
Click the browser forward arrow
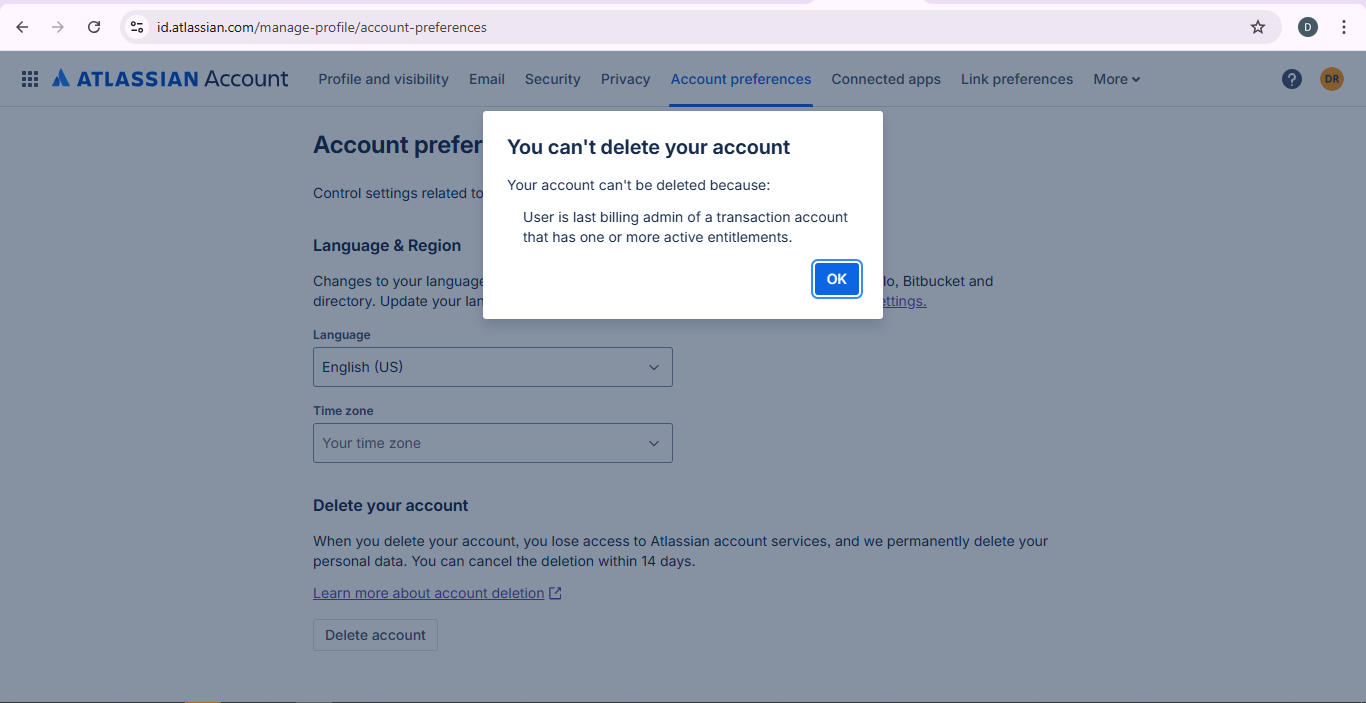tap(58, 27)
